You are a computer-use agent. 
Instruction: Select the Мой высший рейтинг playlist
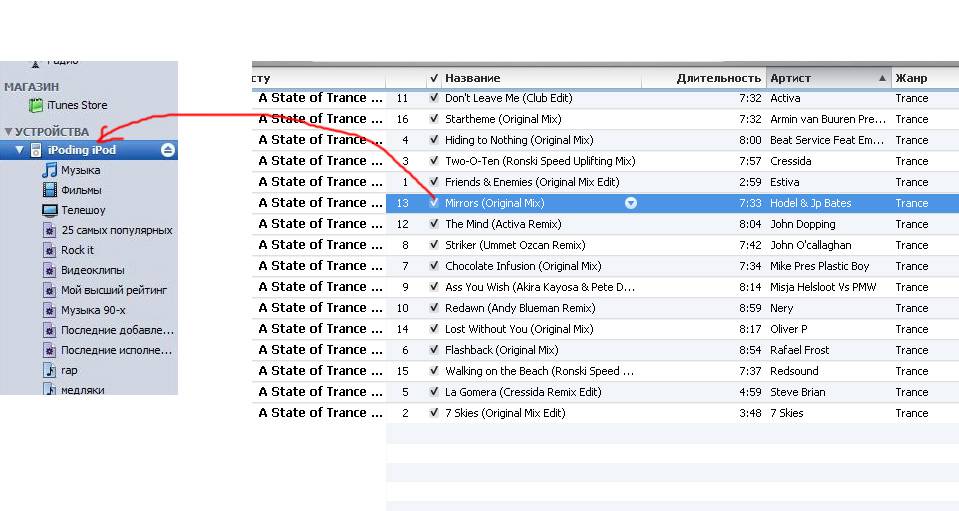[x=114, y=290]
